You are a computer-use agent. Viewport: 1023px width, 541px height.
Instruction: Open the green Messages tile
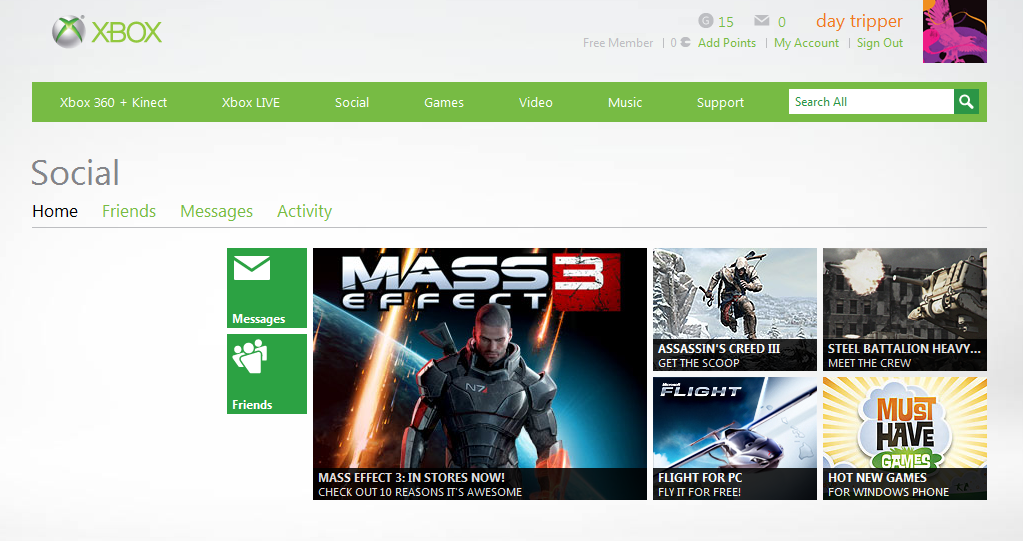click(x=267, y=288)
